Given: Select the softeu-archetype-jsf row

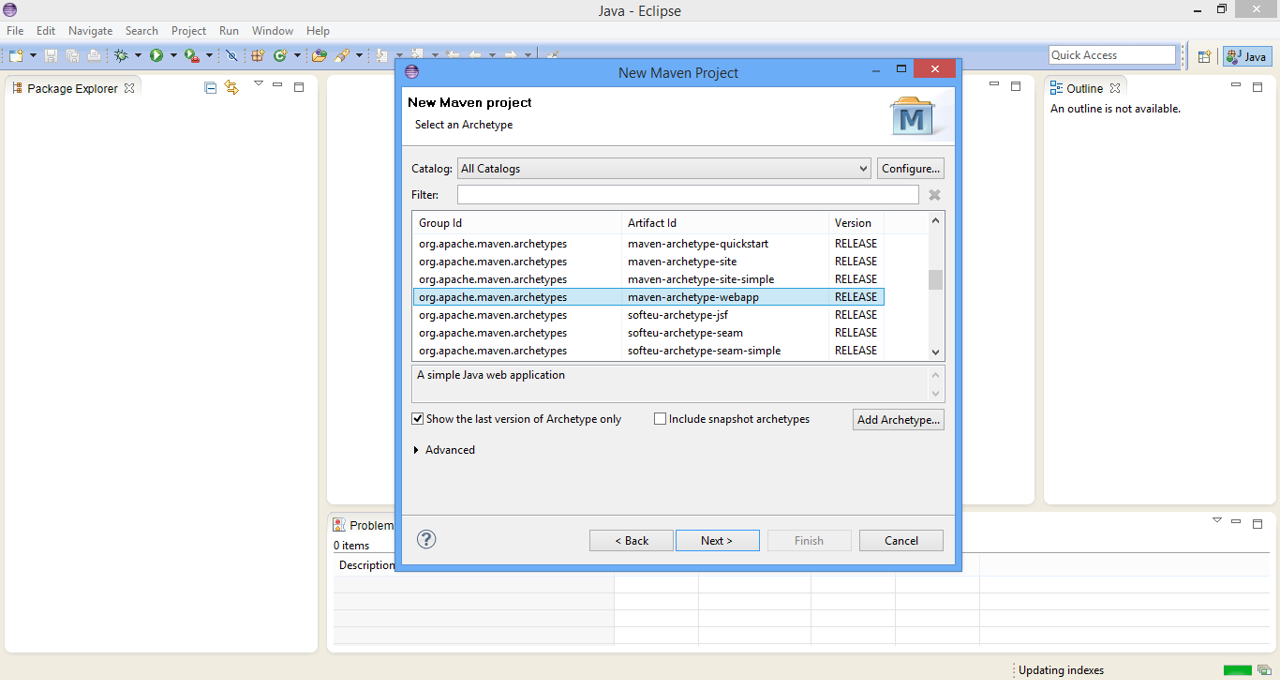Looking at the screenshot, I should tap(648, 315).
